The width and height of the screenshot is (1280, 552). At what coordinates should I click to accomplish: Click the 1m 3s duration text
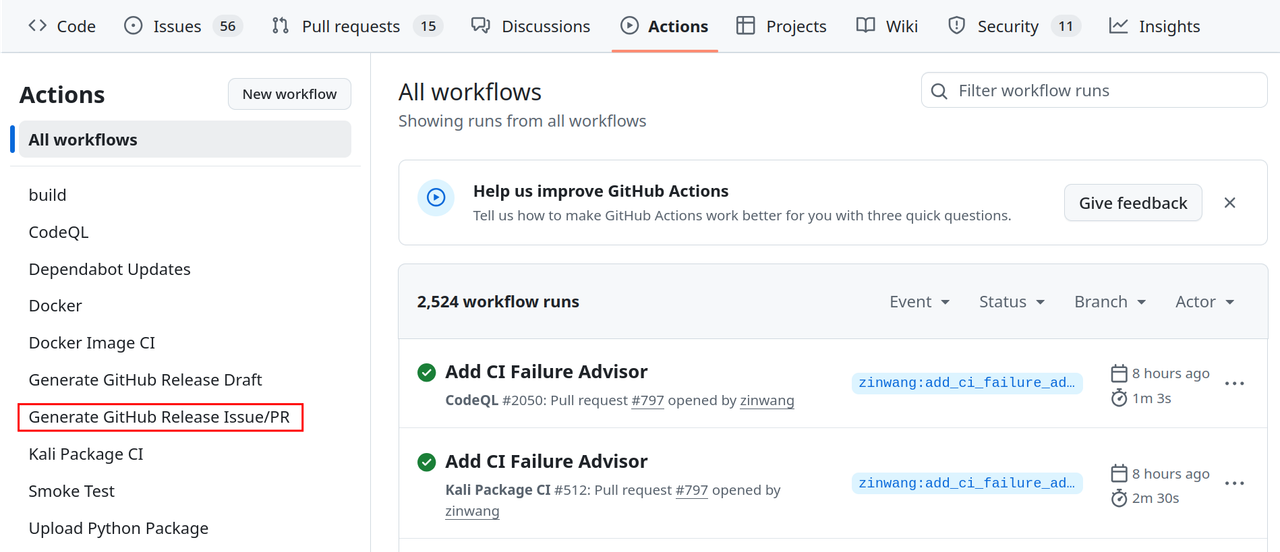[1152, 398]
